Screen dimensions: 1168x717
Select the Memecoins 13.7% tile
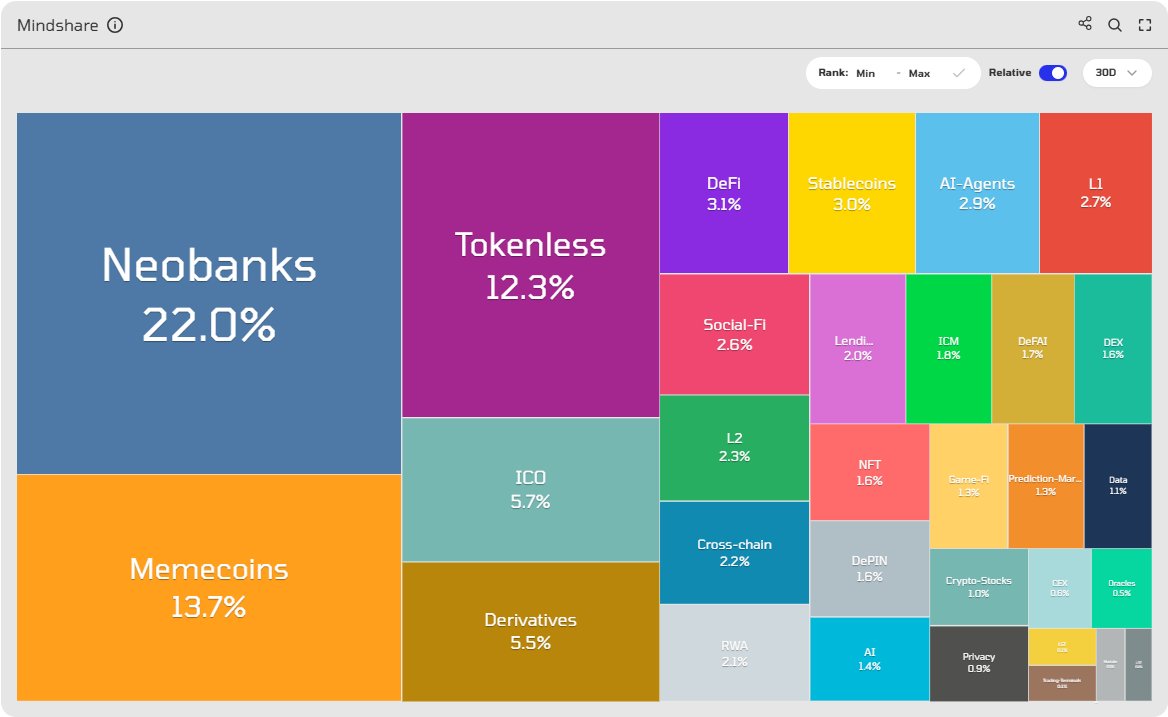(209, 587)
